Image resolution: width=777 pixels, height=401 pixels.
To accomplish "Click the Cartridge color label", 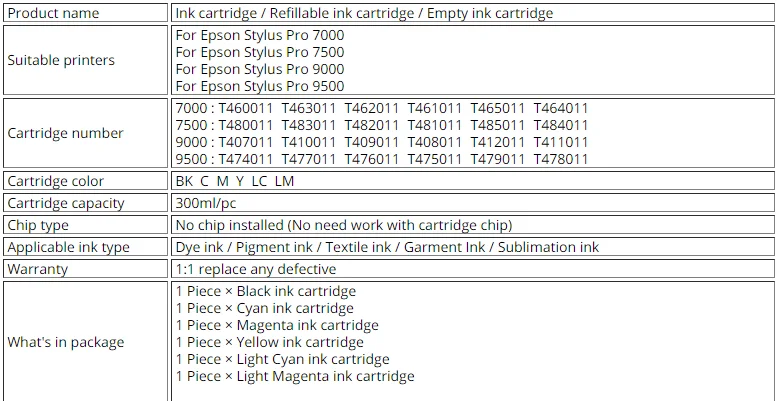I will pos(55,181).
